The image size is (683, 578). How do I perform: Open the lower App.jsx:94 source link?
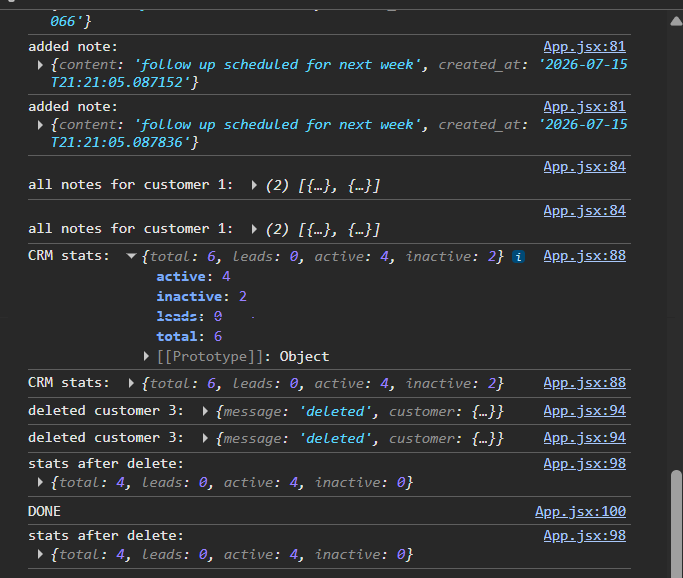[585, 438]
